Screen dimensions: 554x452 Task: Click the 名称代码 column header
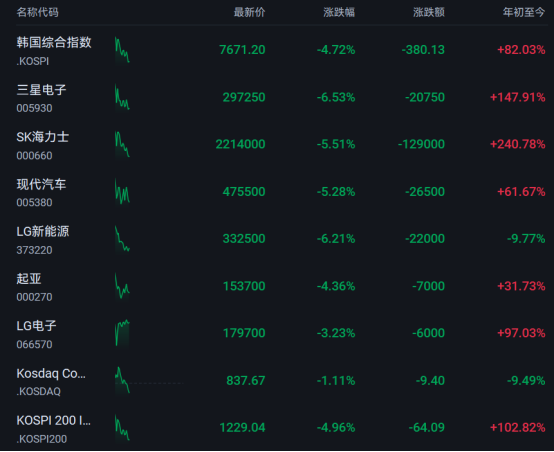(x=37, y=12)
